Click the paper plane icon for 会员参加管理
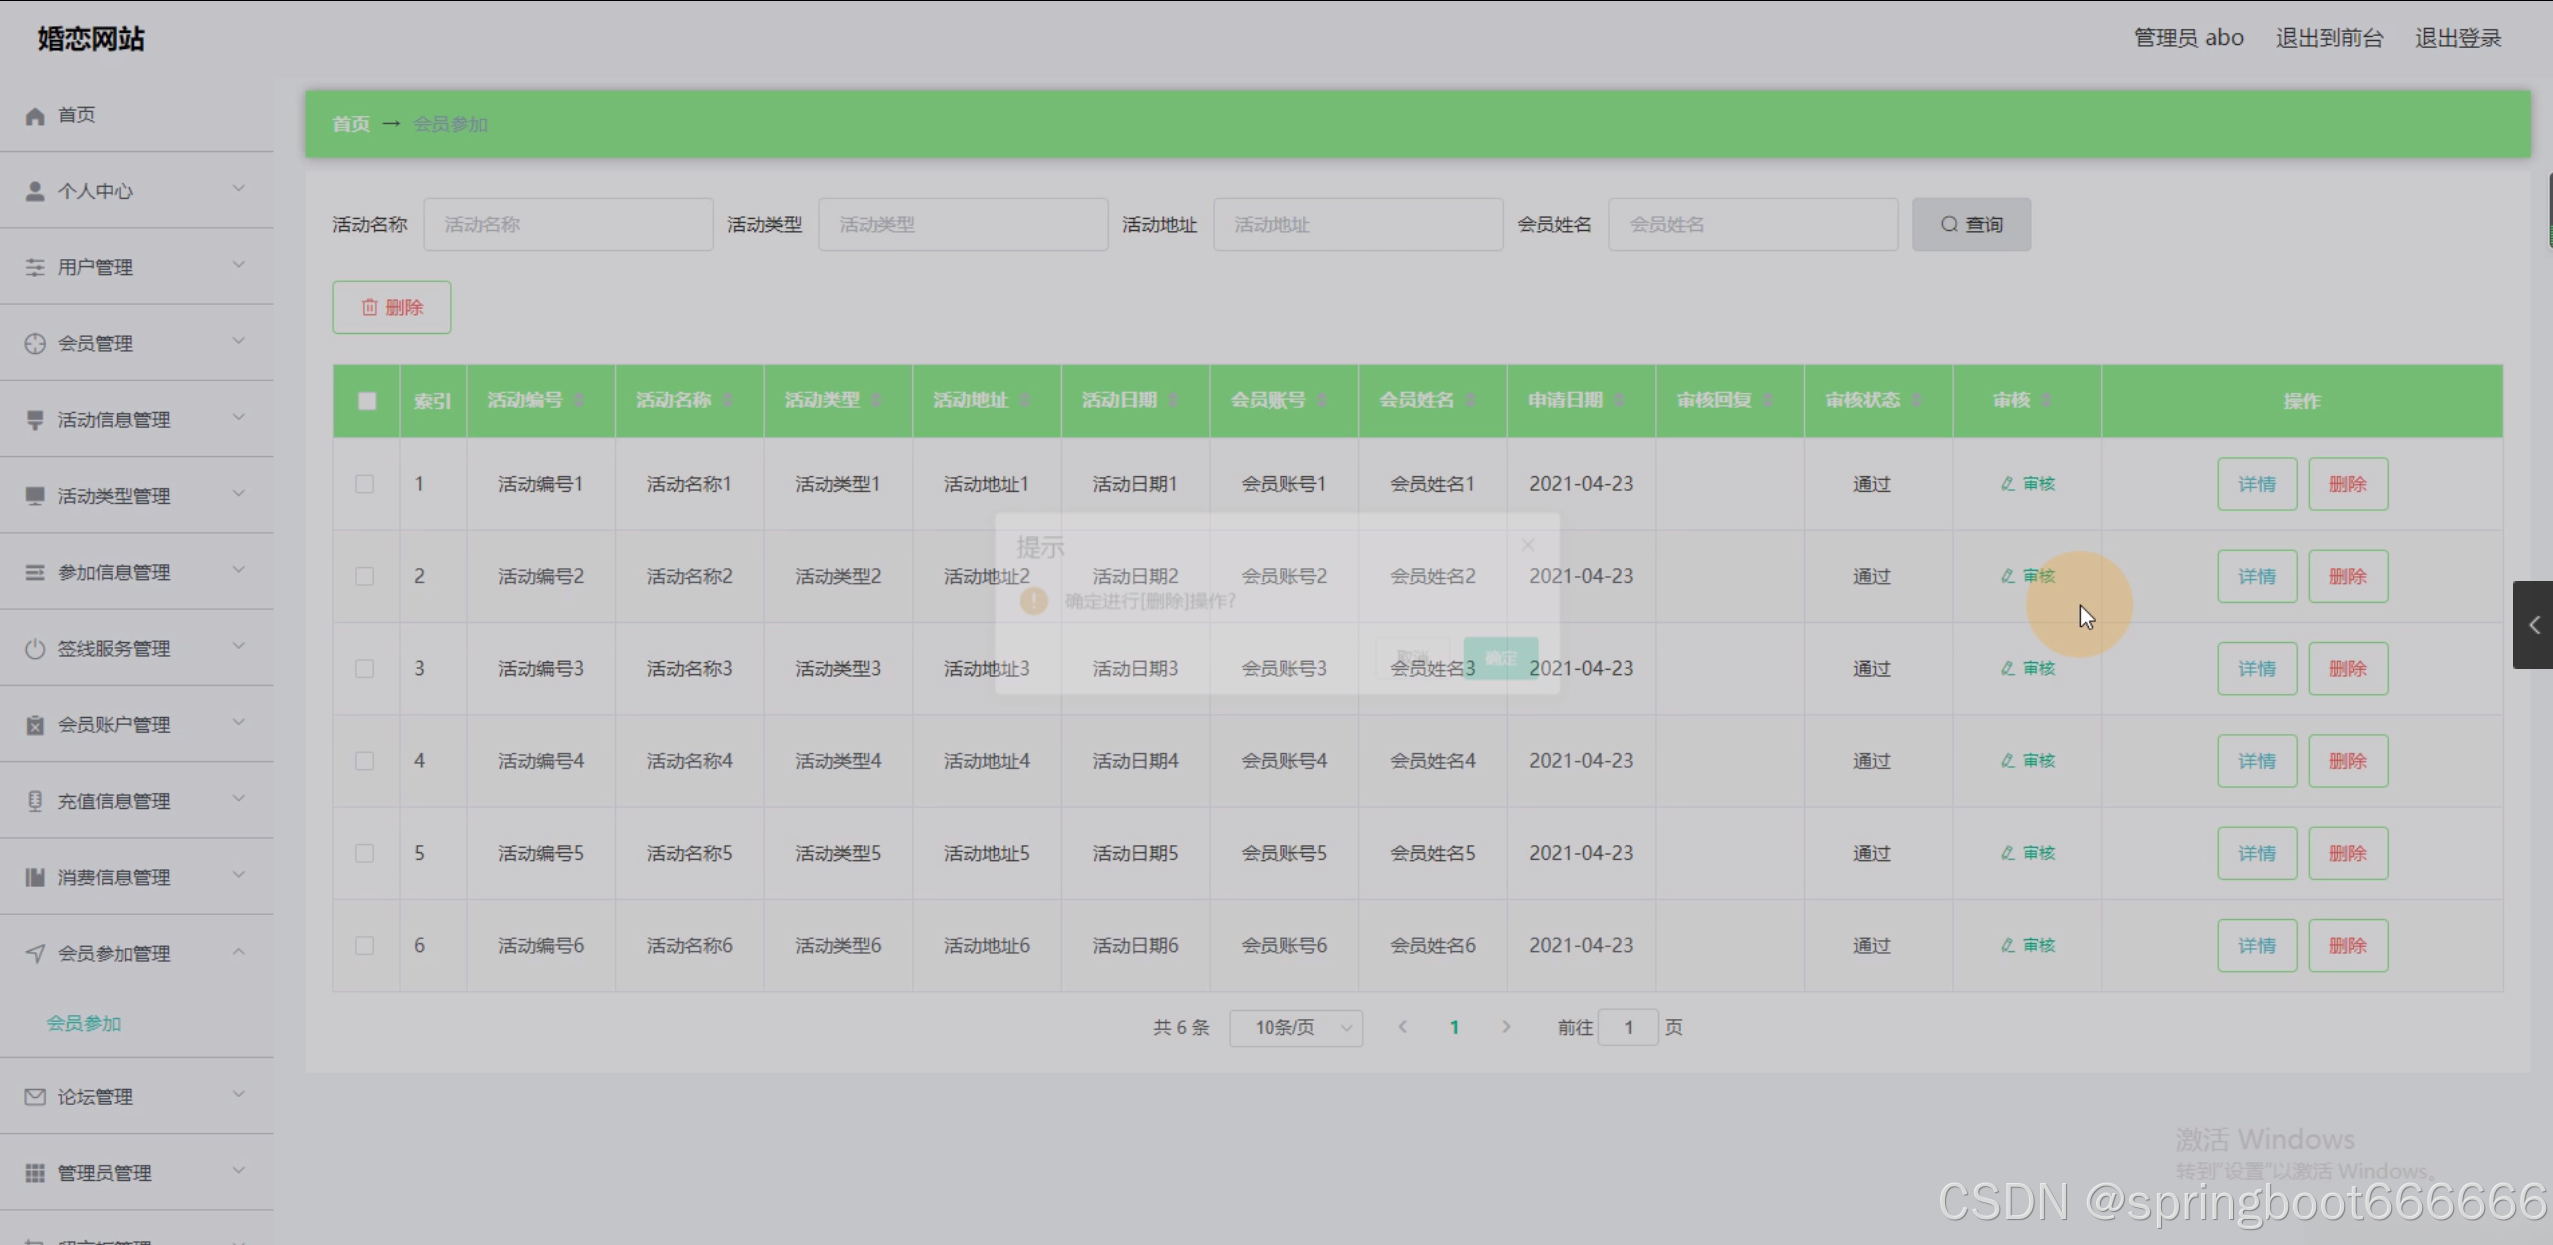2553x1245 pixels. pos(35,954)
